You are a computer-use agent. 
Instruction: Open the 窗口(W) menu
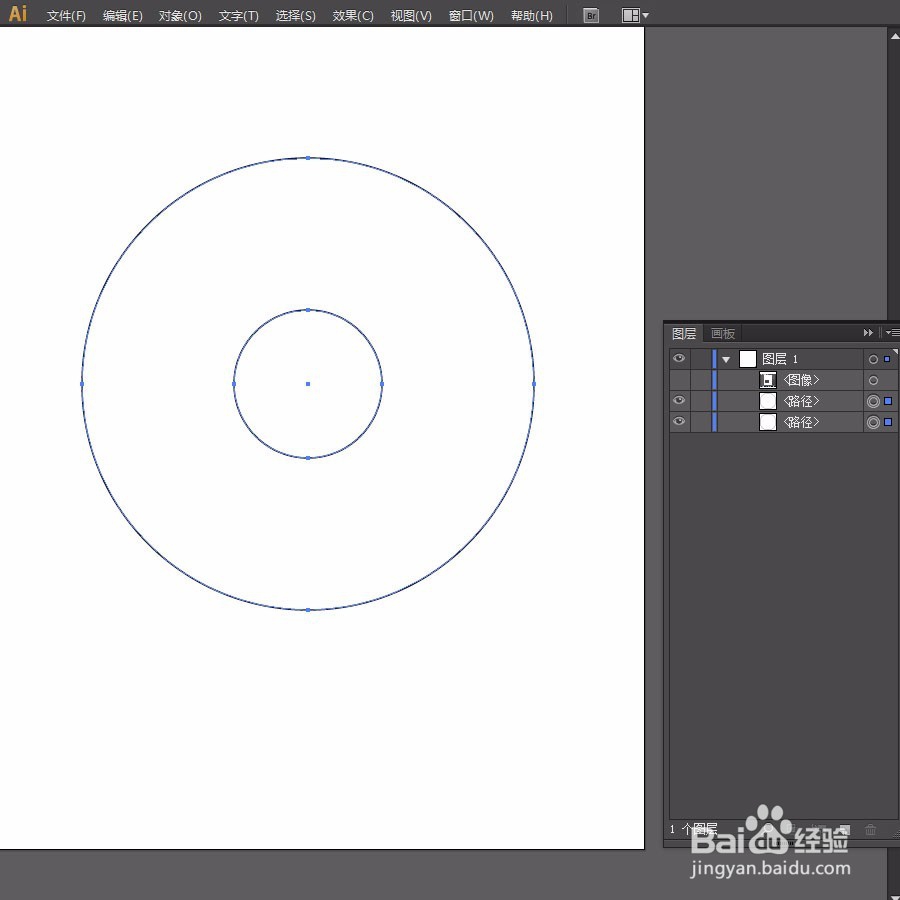click(x=471, y=15)
